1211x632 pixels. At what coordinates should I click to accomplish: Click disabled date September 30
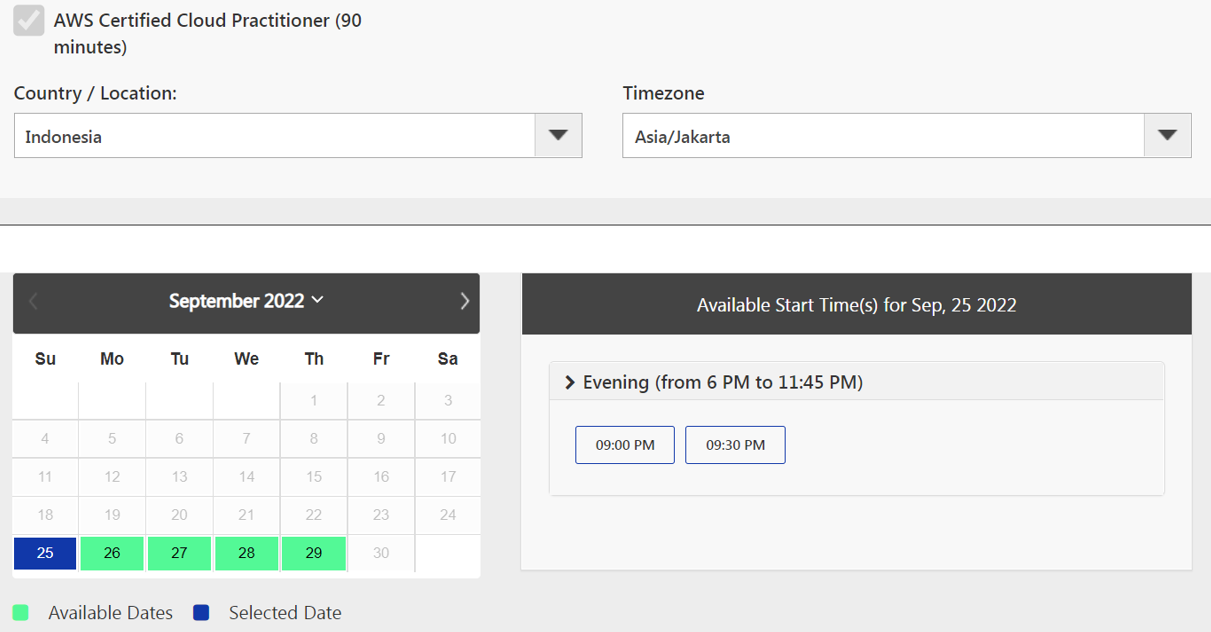[x=381, y=553]
